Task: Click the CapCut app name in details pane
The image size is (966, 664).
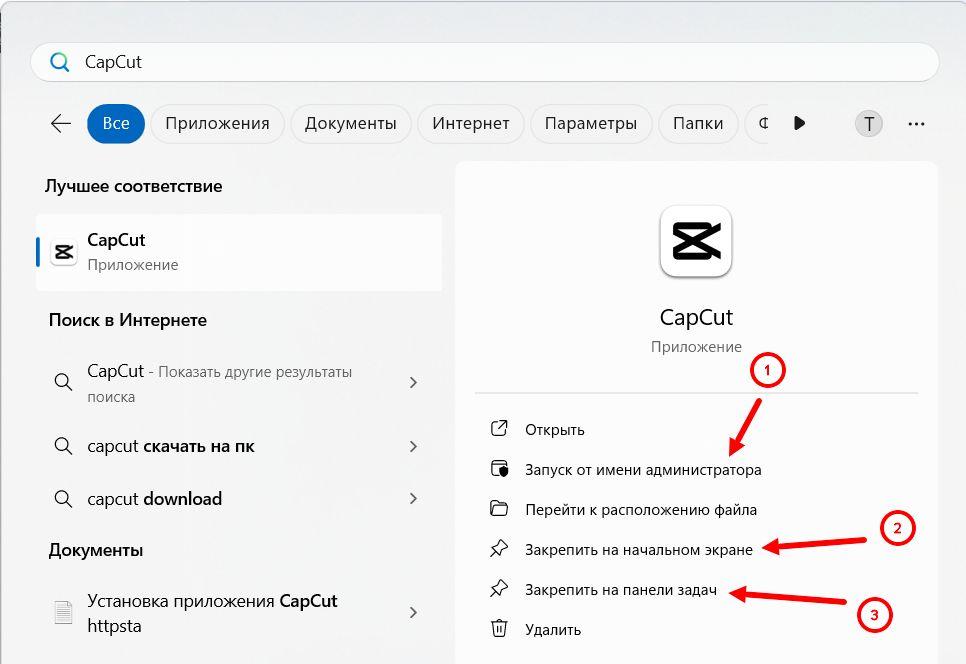Action: coord(696,318)
